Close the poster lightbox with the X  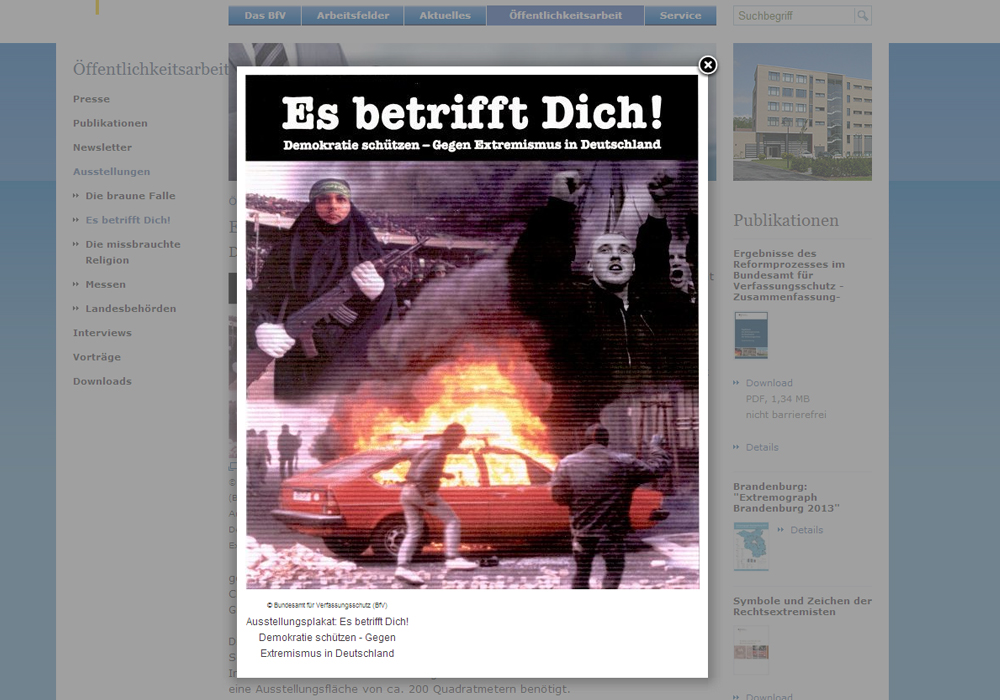(x=707, y=65)
